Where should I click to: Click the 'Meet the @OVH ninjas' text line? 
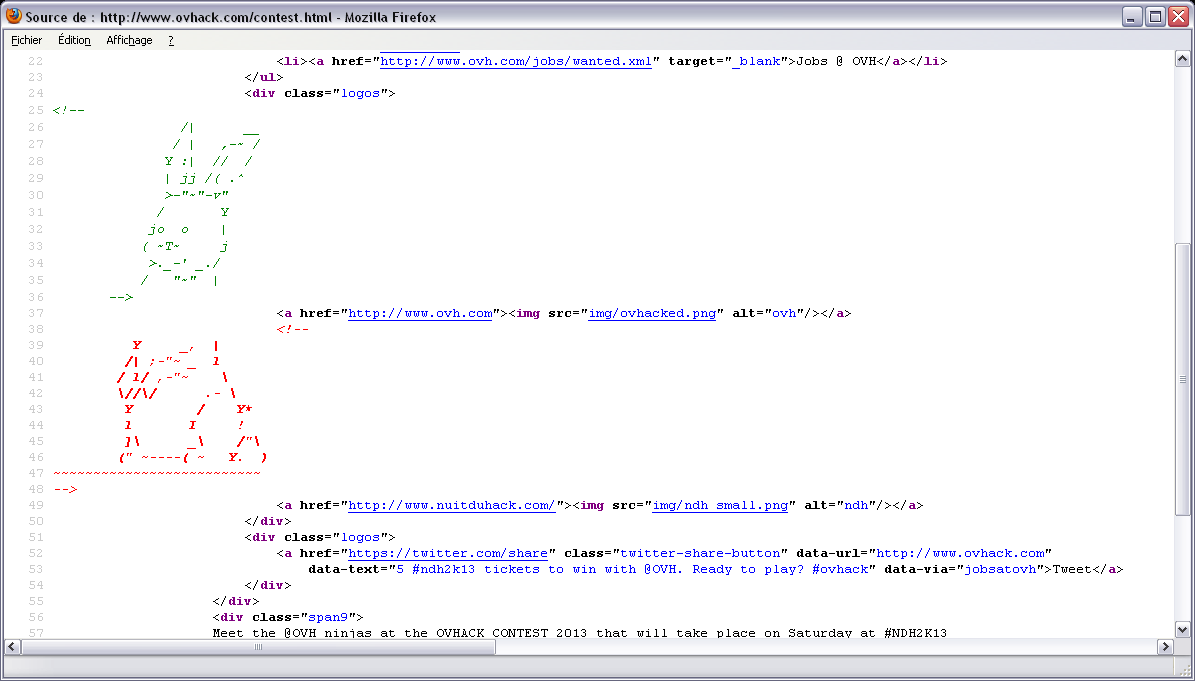[579, 632]
